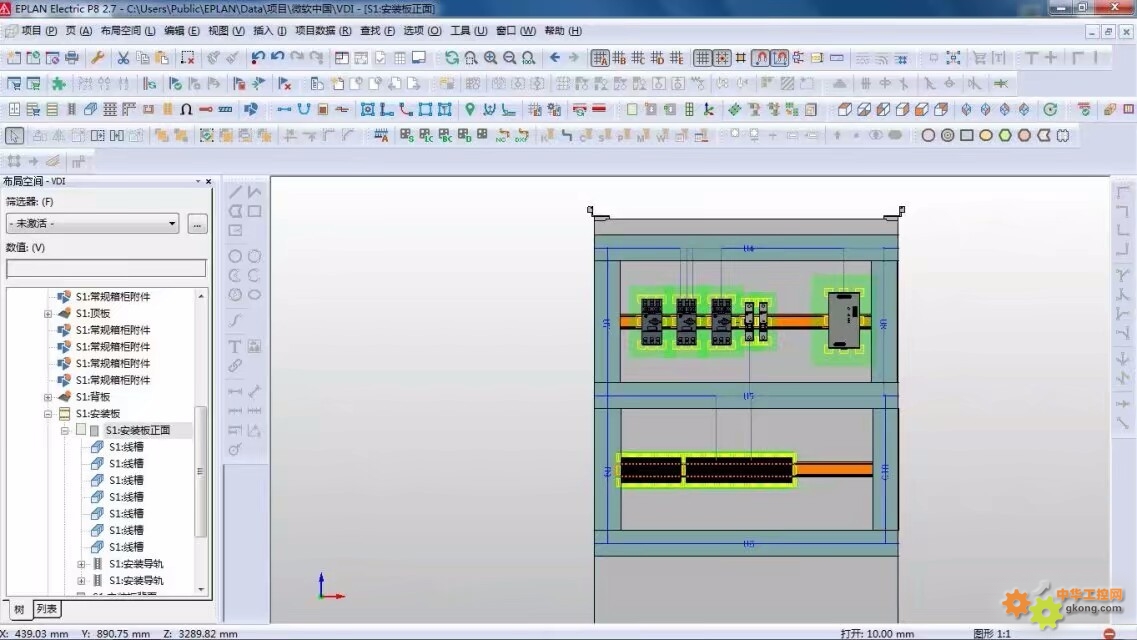
Task: Click the filter browse "..." button
Action: 197,224
